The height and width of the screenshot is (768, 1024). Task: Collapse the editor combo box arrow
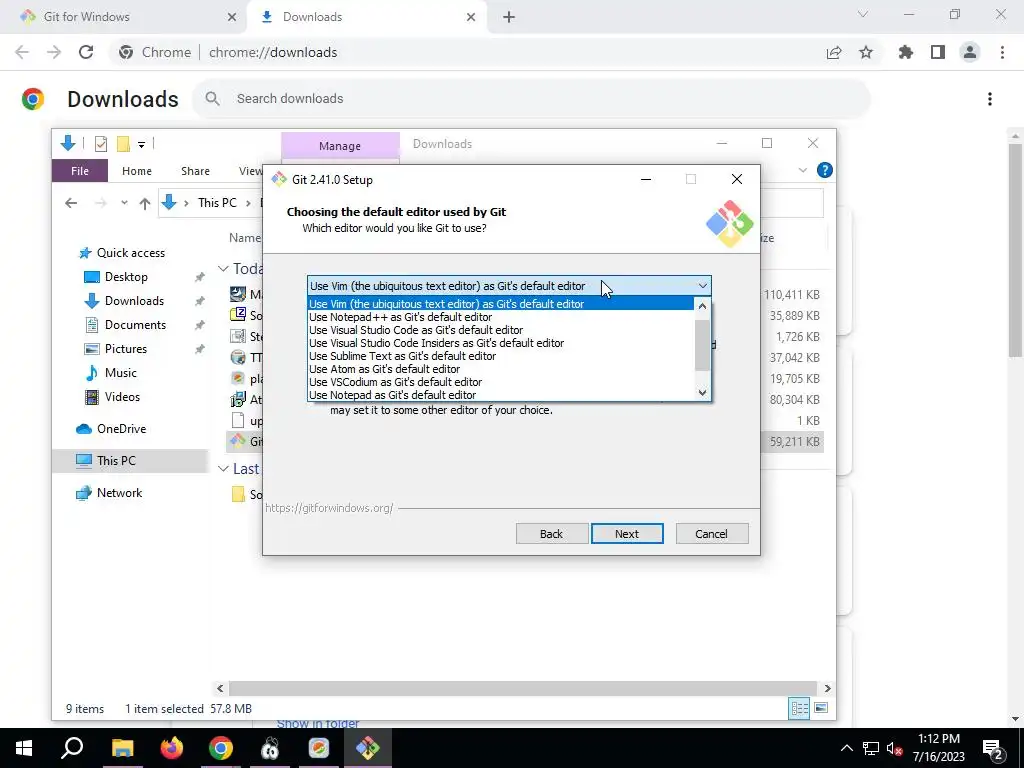pyautogui.click(x=703, y=286)
